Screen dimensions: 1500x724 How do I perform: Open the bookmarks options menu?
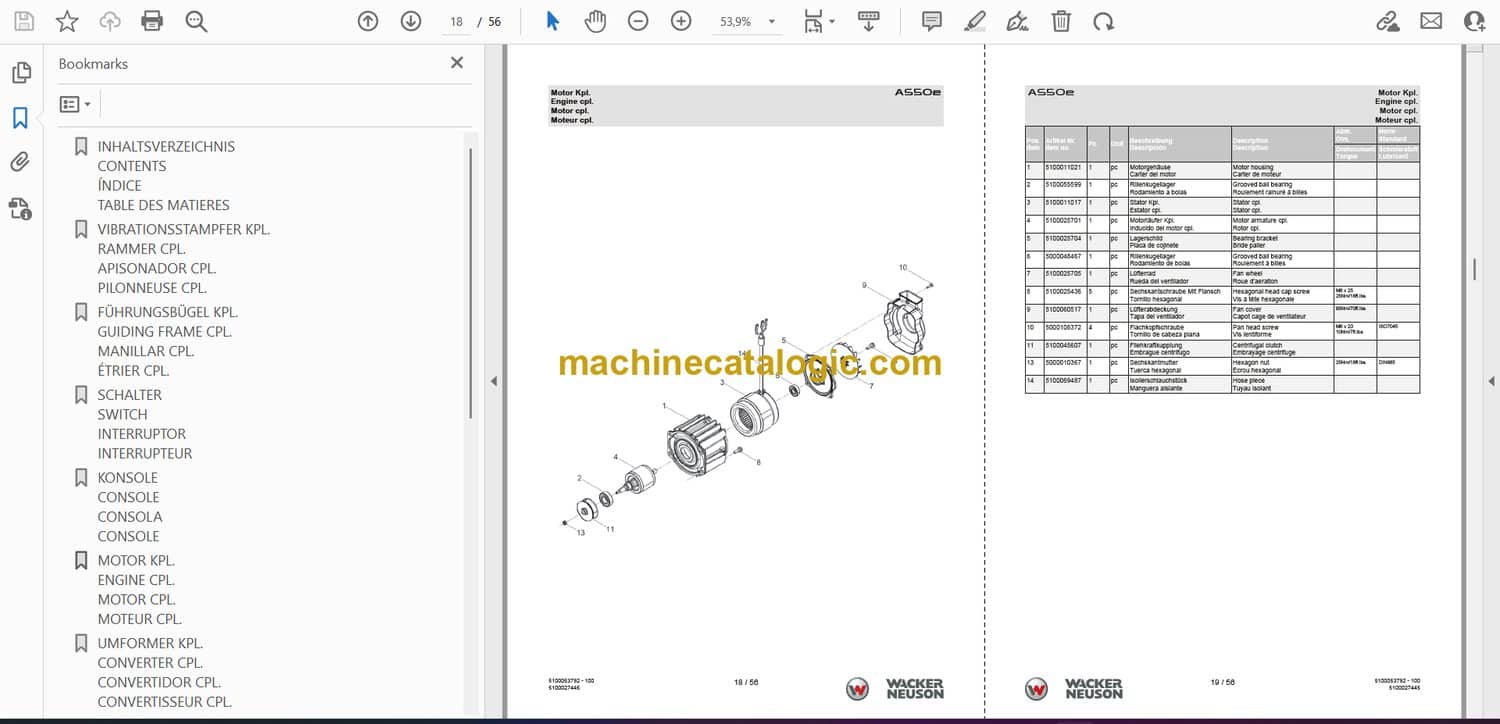[75, 104]
